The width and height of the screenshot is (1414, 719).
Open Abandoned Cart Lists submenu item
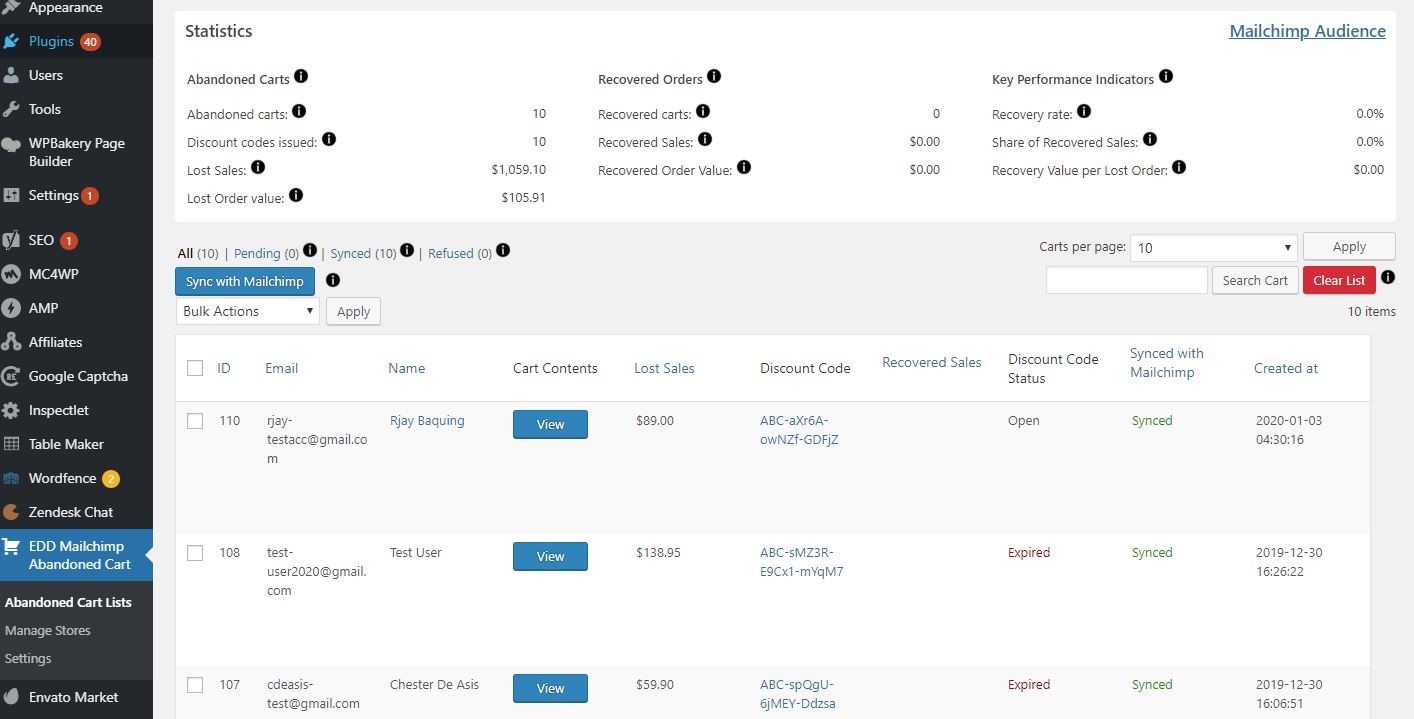[x=68, y=603]
